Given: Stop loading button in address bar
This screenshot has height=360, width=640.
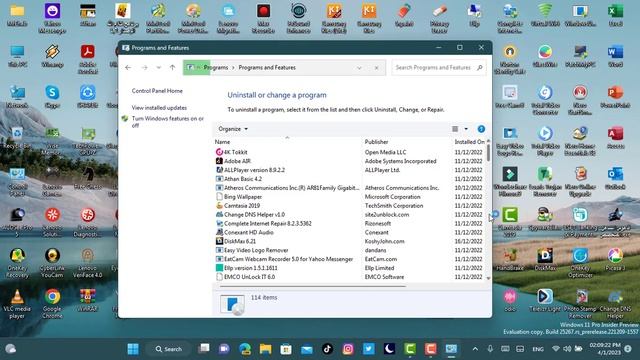Looking at the screenshot, I should tap(376, 68).
